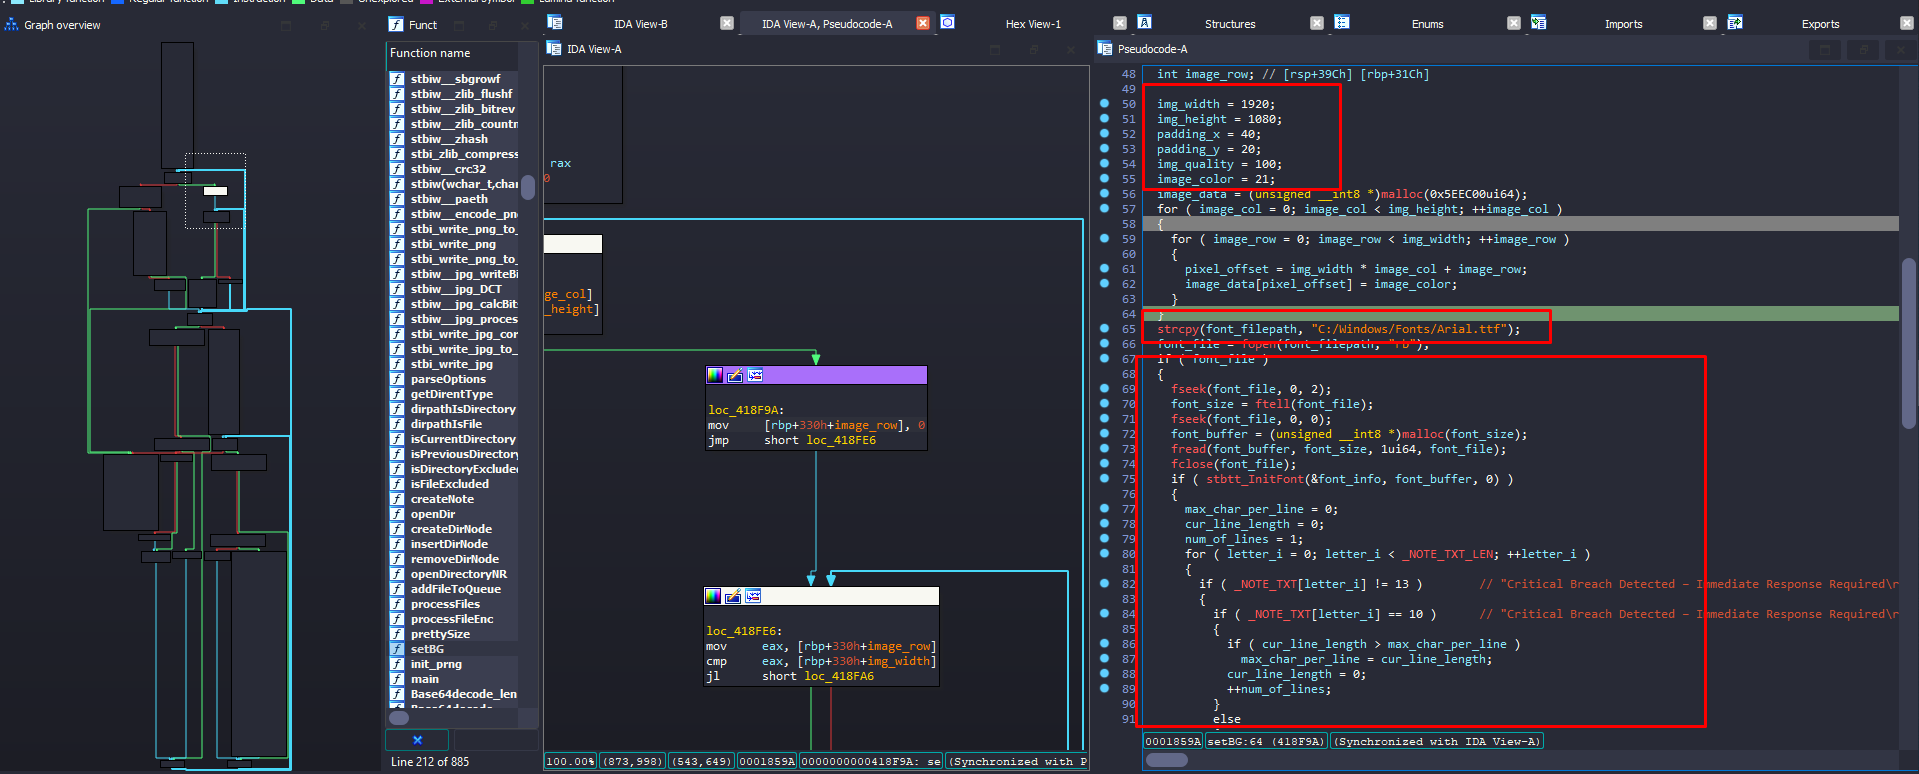The height and width of the screenshot is (774, 1919).
Task: Click the Exports tab label
Action: [1820, 24]
